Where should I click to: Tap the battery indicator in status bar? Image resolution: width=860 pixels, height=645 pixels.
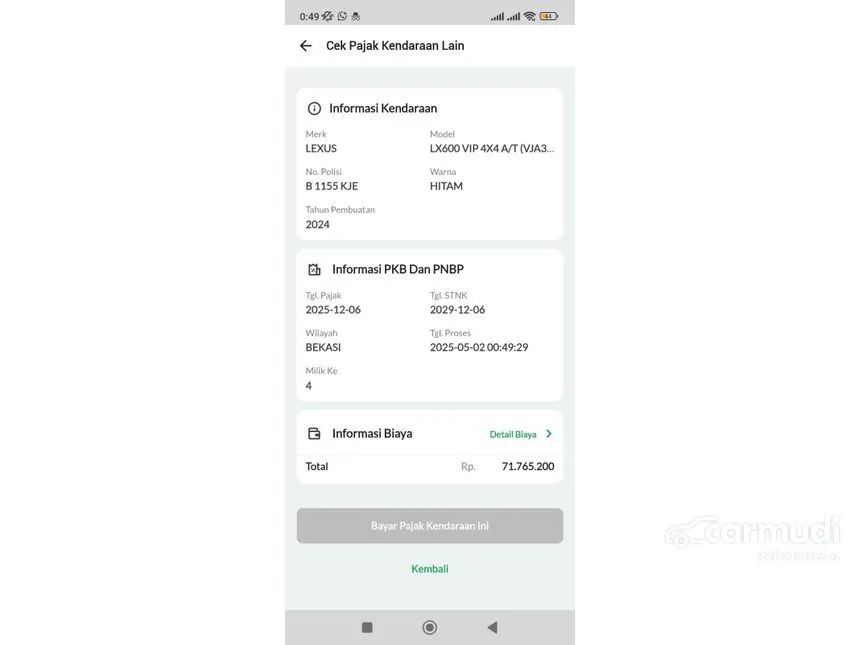(548, 16)
